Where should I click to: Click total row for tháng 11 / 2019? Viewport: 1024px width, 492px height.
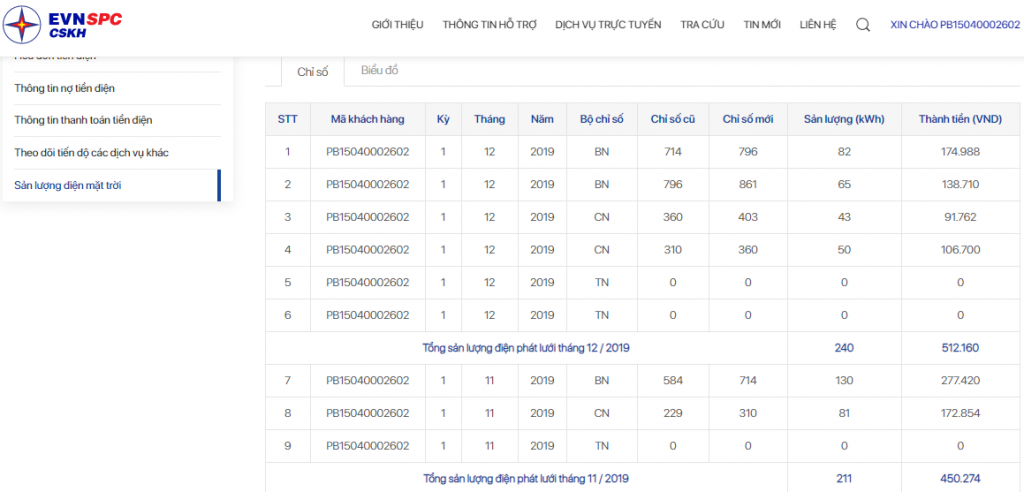(x=526, y=478)
